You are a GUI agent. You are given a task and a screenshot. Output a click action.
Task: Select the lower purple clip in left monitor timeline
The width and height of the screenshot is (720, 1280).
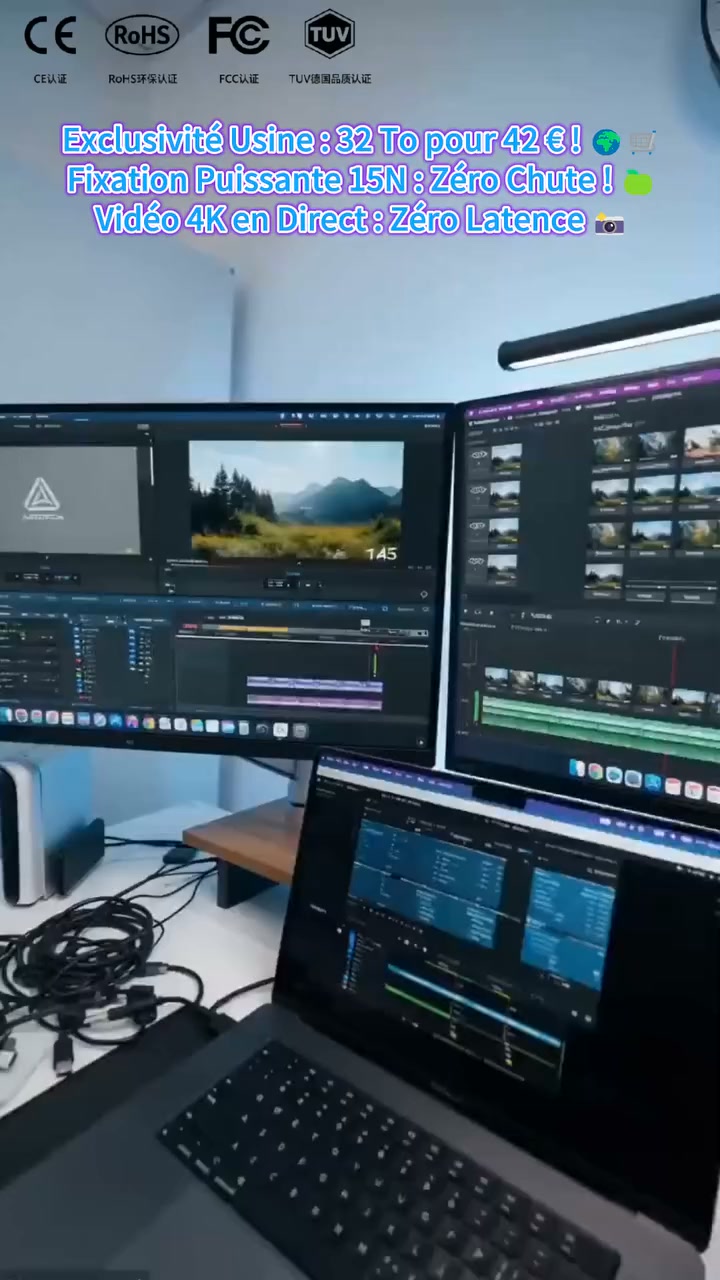(314, 702)
